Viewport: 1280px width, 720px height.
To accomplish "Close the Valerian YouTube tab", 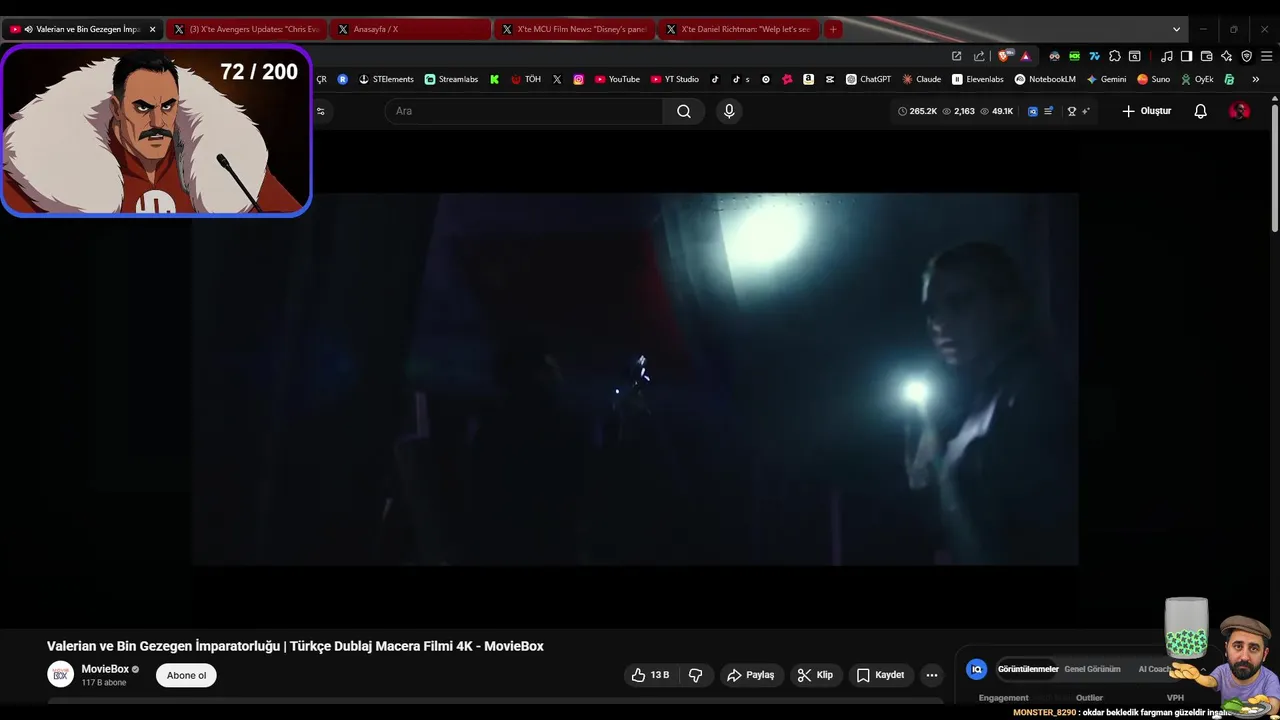I will [152, 29].
